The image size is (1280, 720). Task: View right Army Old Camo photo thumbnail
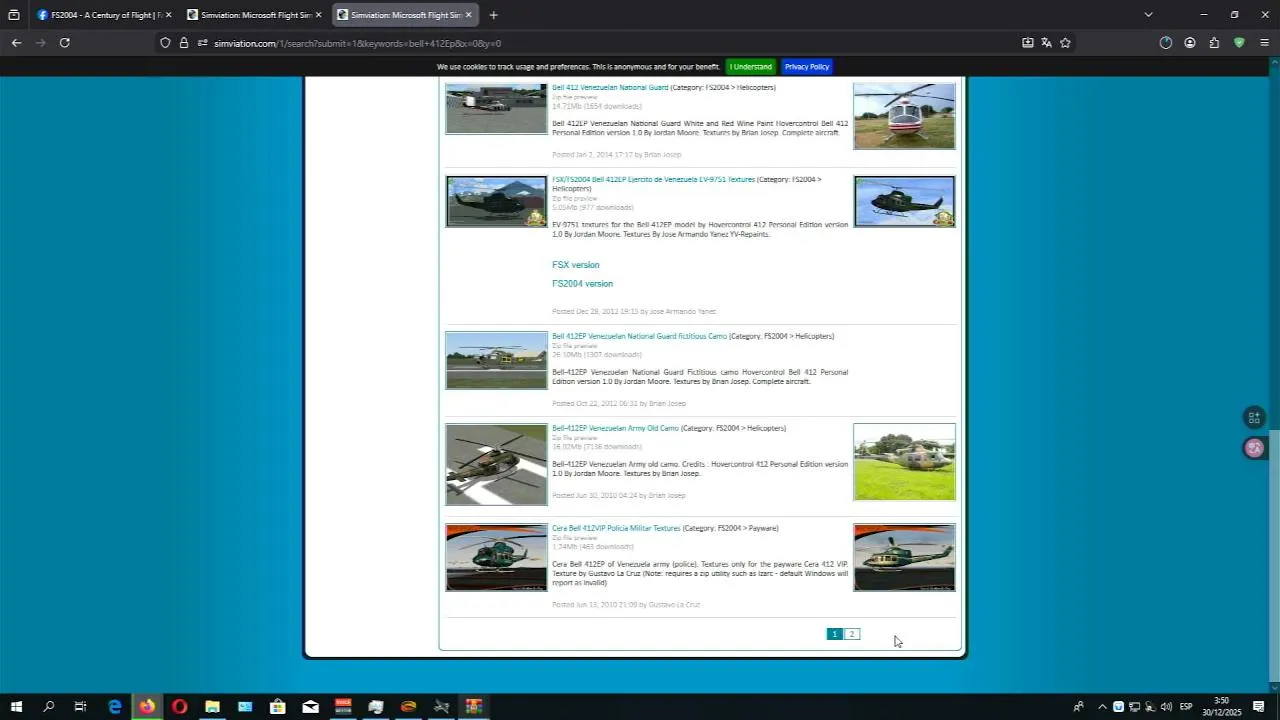904,462
